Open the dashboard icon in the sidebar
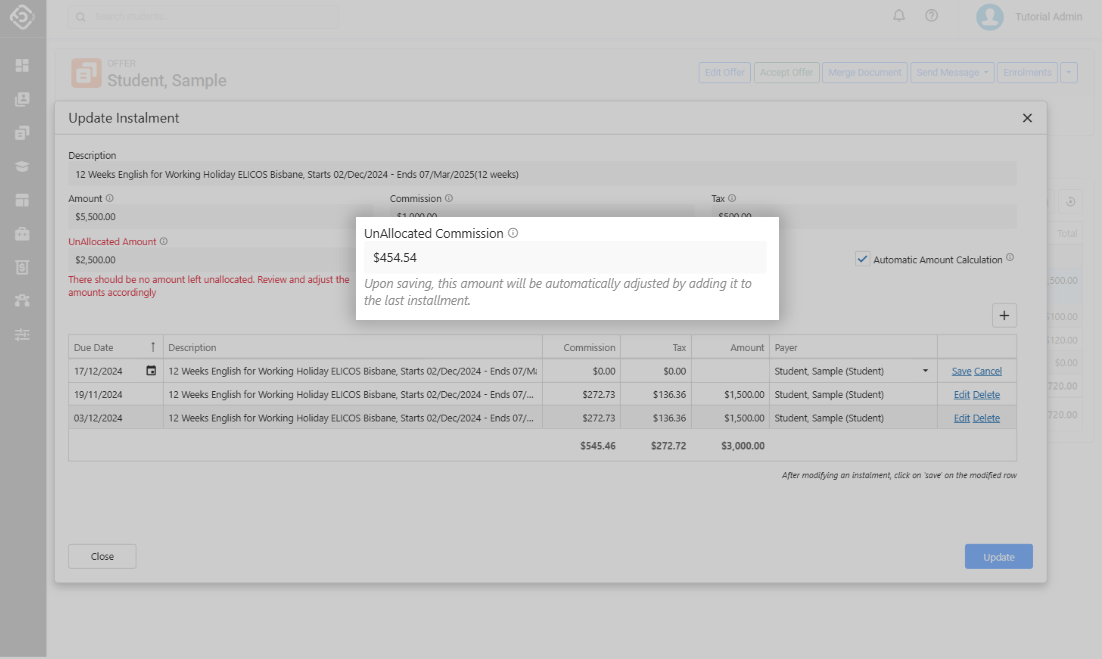The image size is (1102, 659). pyautogui.click(x=22, y=66)
